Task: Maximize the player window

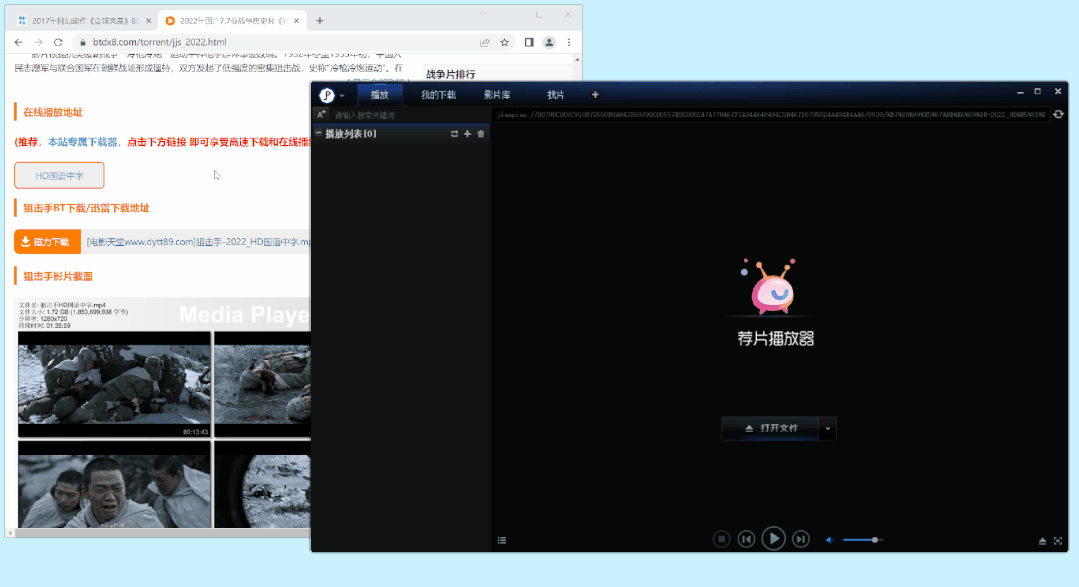Action: 1038,92
